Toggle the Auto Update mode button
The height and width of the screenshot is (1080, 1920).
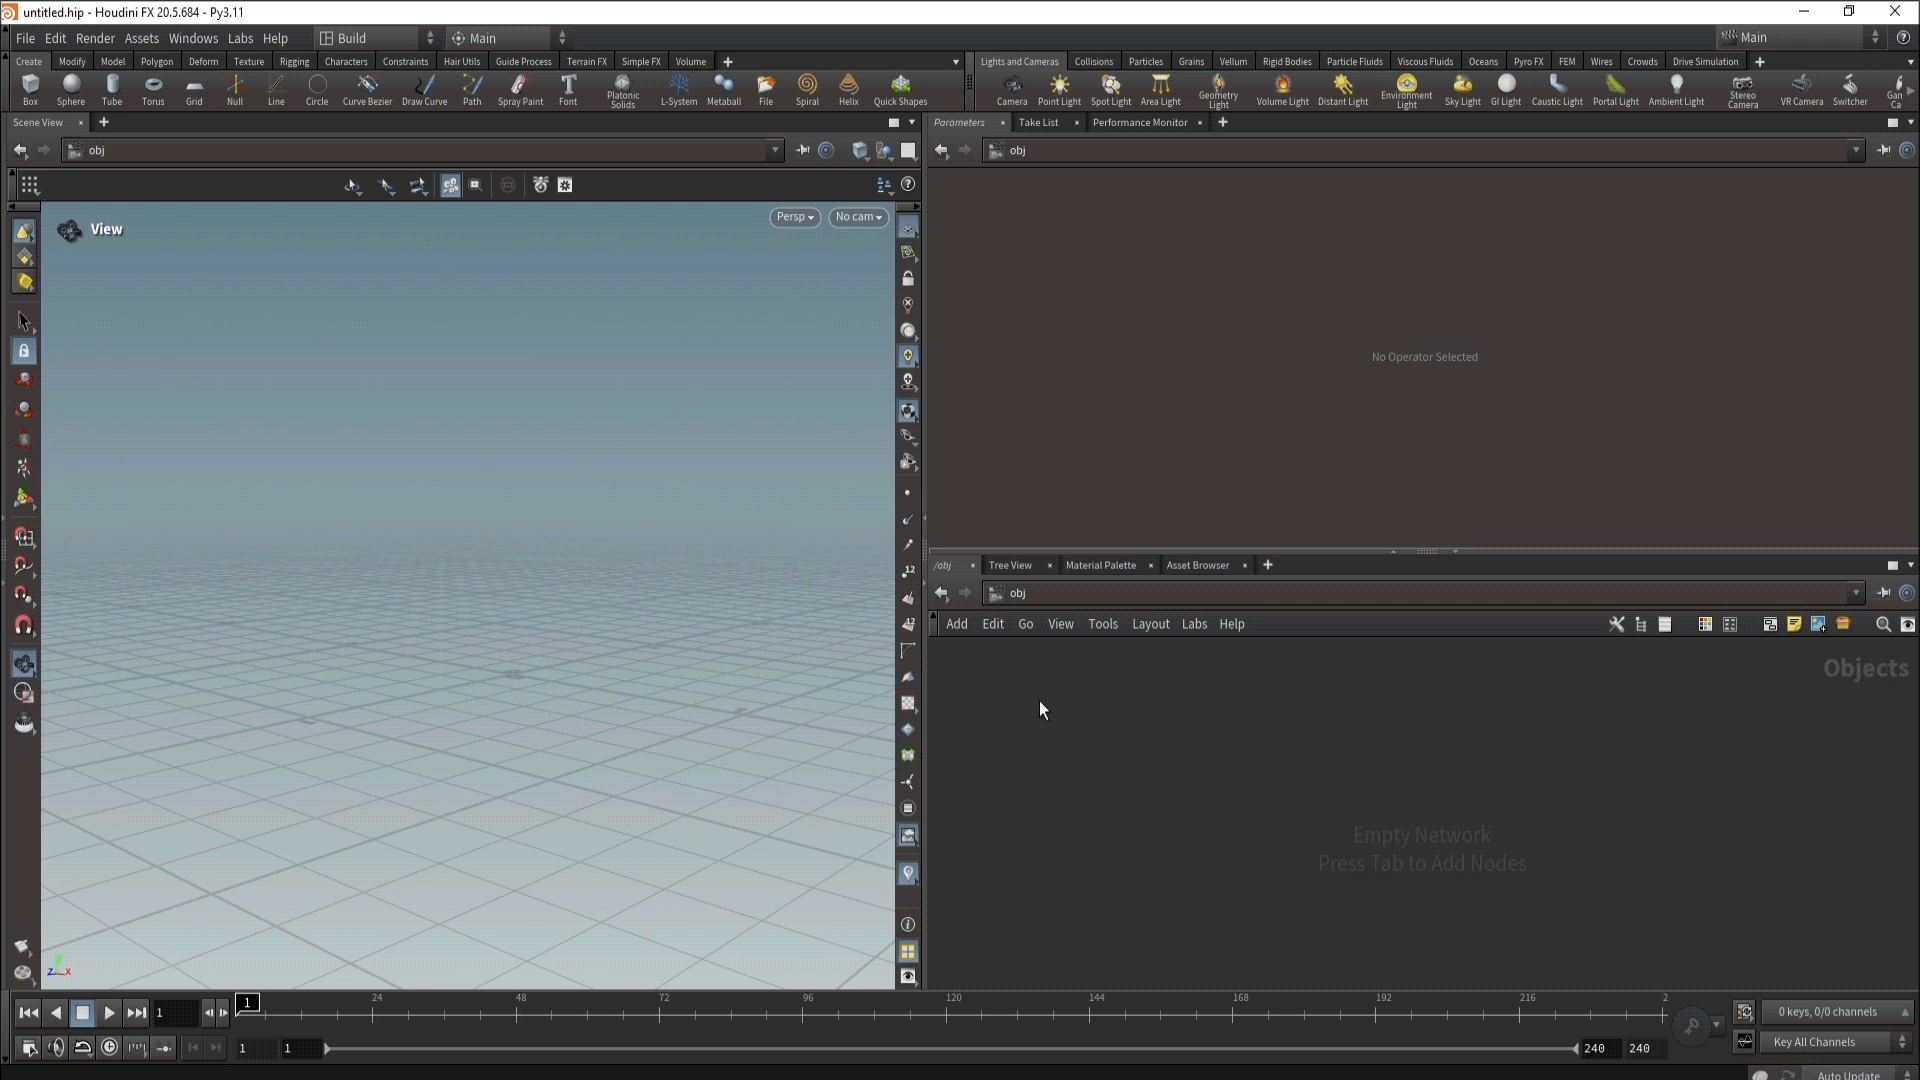(1848, 1074)
